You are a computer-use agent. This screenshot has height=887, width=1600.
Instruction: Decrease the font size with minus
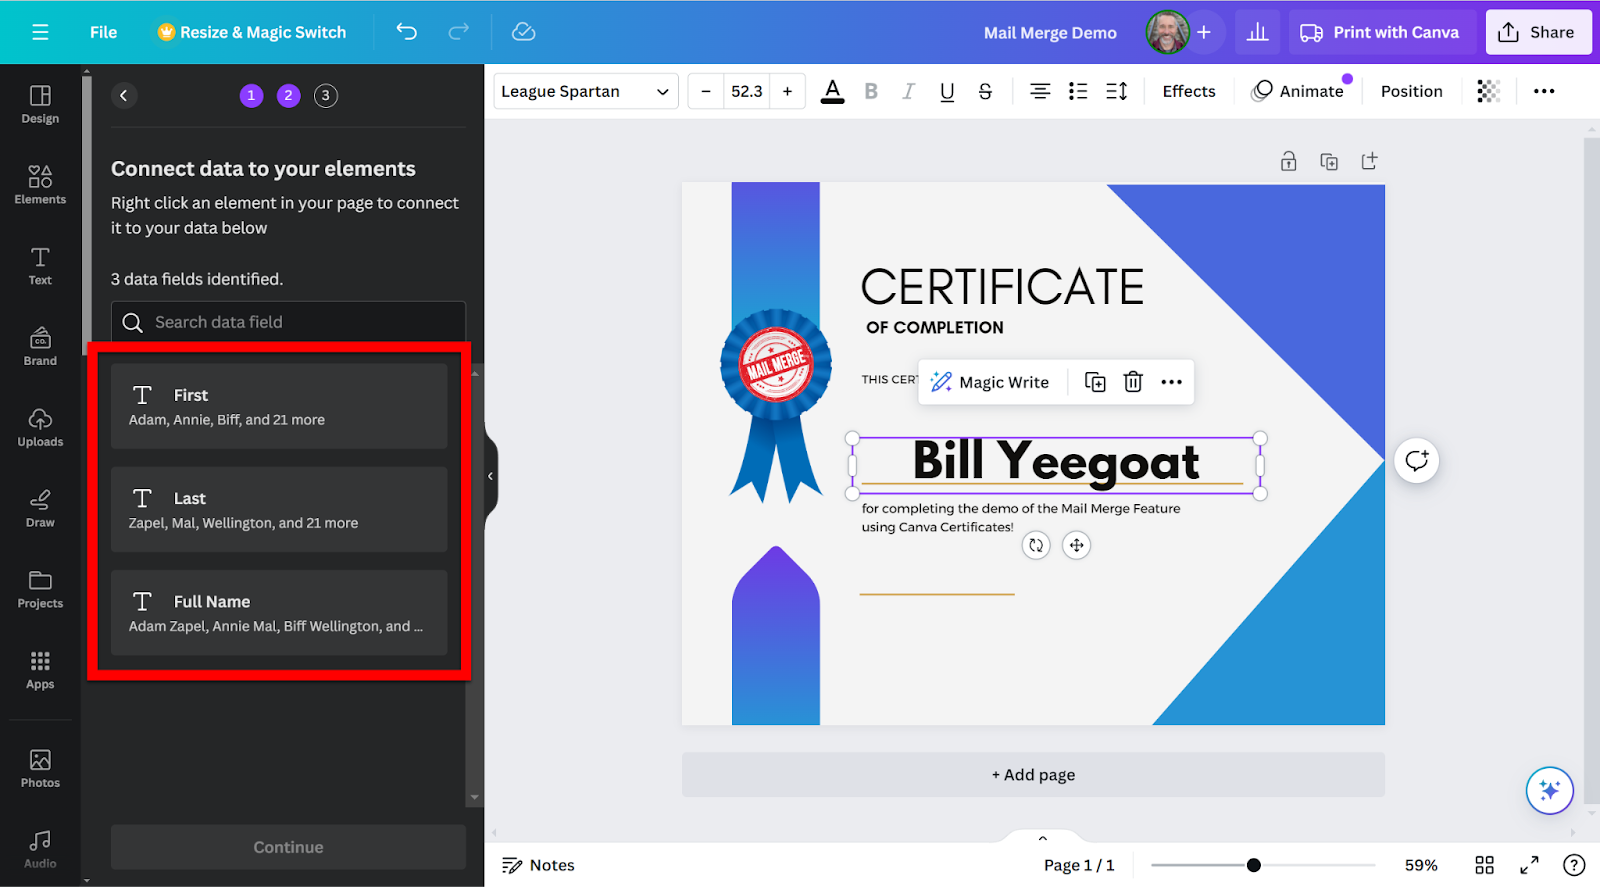(706, 91)
